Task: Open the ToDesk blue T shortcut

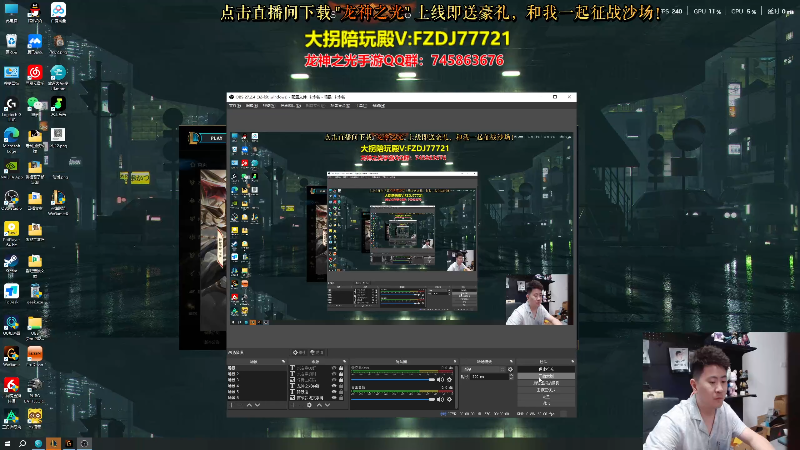Action: 11,294
